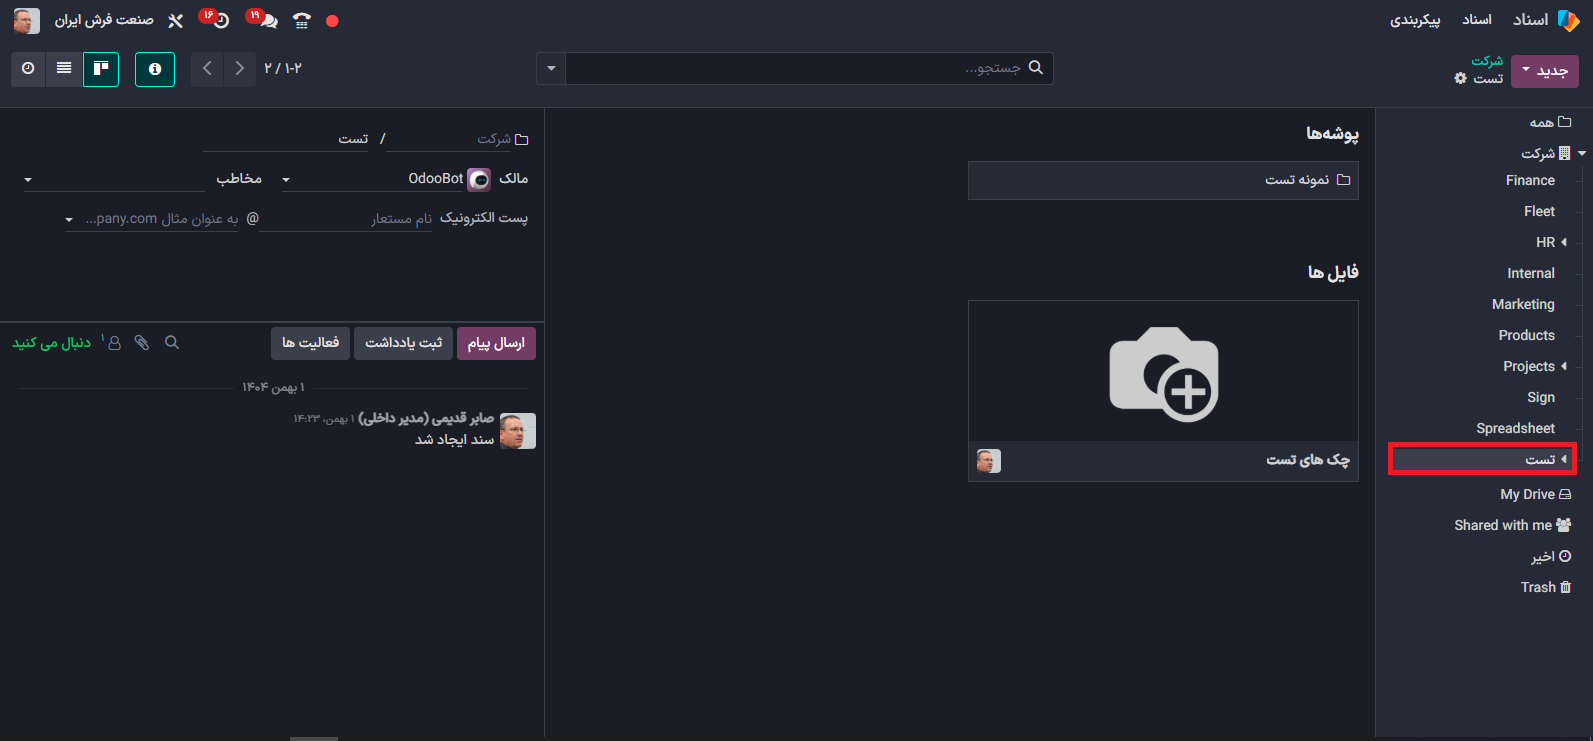Open the Configuration menu (پیکربندی)
1593x741 pixels.
[x=1415, y=20]
